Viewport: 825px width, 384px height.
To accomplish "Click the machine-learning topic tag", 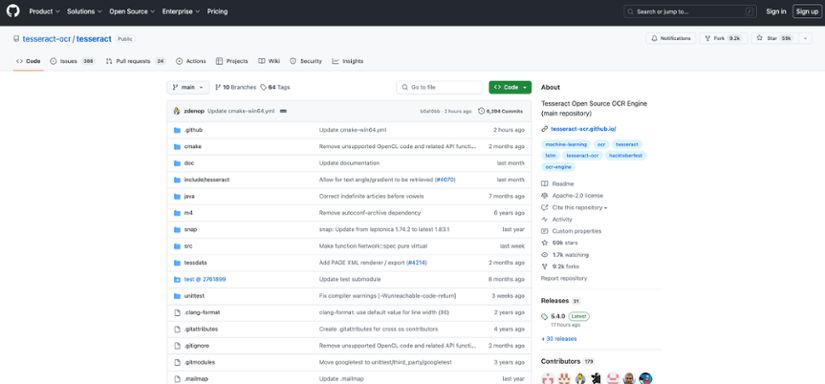I will (x=566, y=144).
